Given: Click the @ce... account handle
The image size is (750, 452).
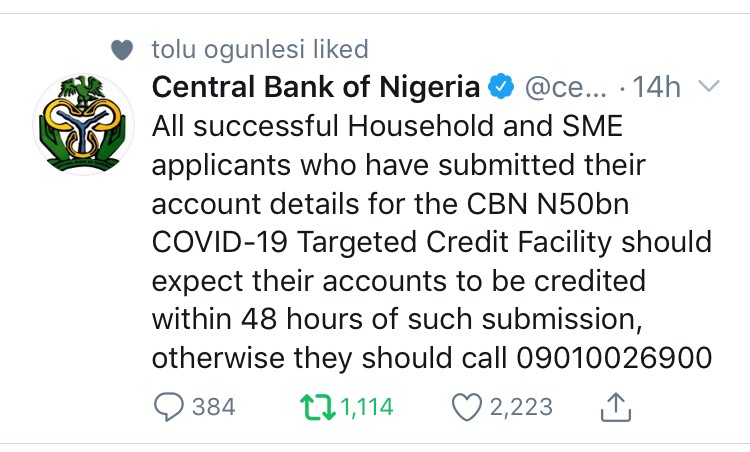Looking at the screenshot, I should point(565,88).
